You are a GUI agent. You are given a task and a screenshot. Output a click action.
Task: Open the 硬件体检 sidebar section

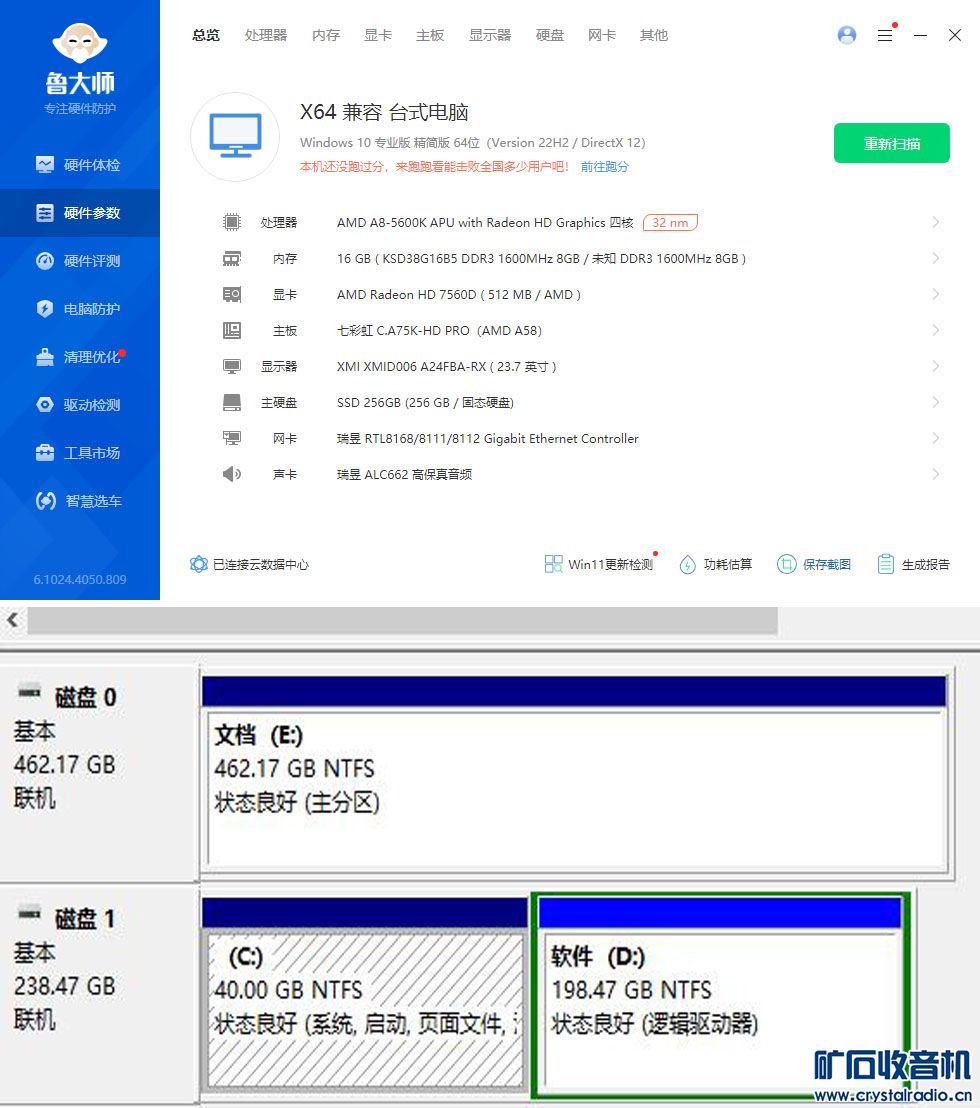click(78, 165)
